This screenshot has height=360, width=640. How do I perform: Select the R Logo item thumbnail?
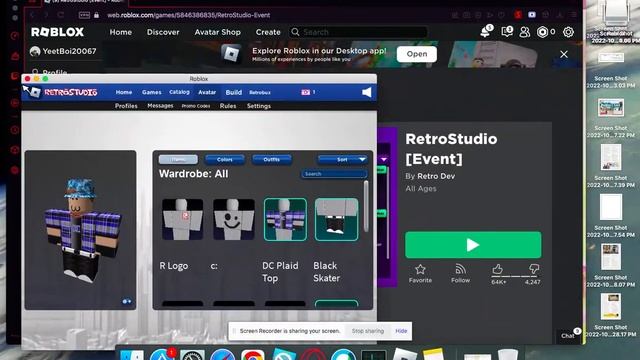pyautogui.click(x=182, y=219)
